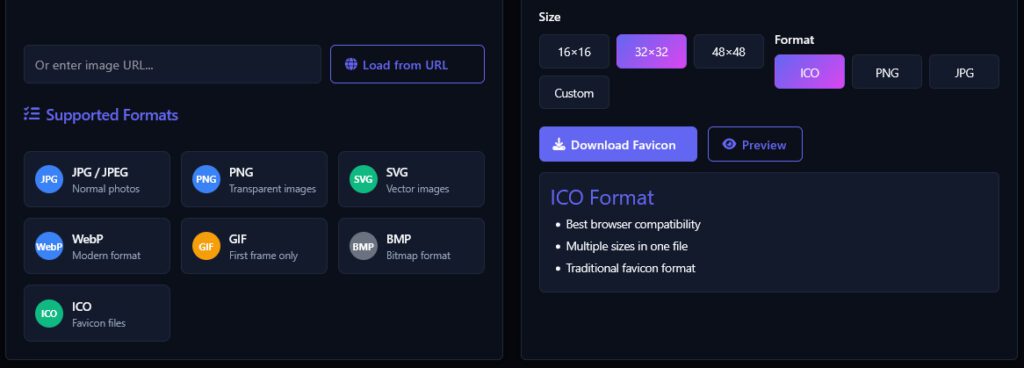The height and width of the screenshot is (368, 1024).
Task: Click the orange GIF circle icon
Action: click(206, 246)
